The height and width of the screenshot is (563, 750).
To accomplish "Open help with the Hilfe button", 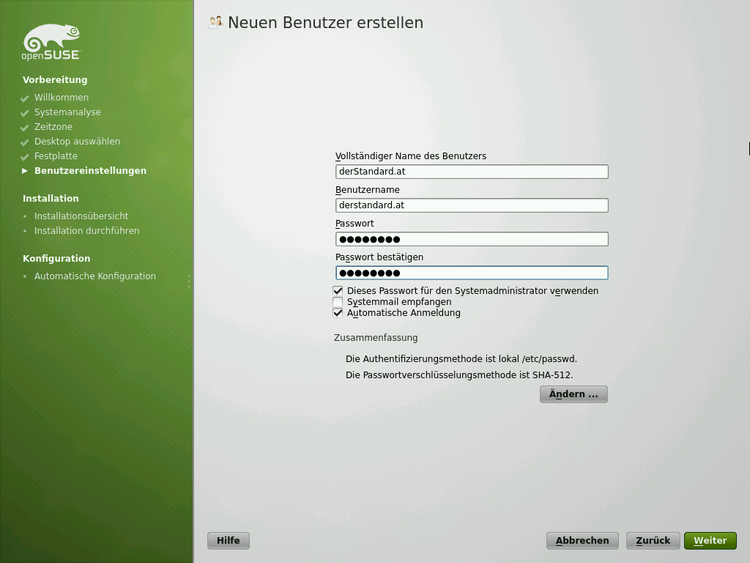I will (228, 541).
